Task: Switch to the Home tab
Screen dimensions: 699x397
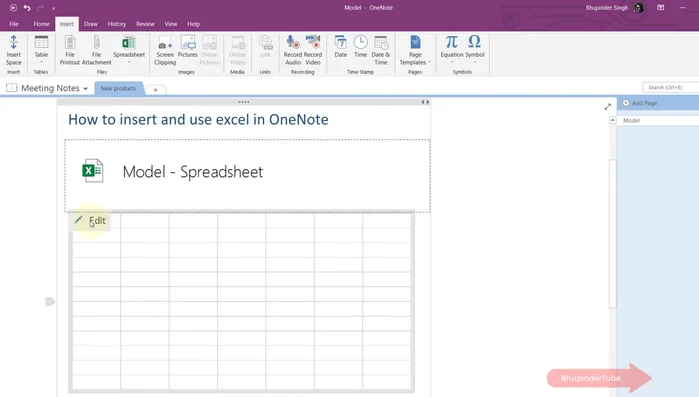Action: point(41,24)
